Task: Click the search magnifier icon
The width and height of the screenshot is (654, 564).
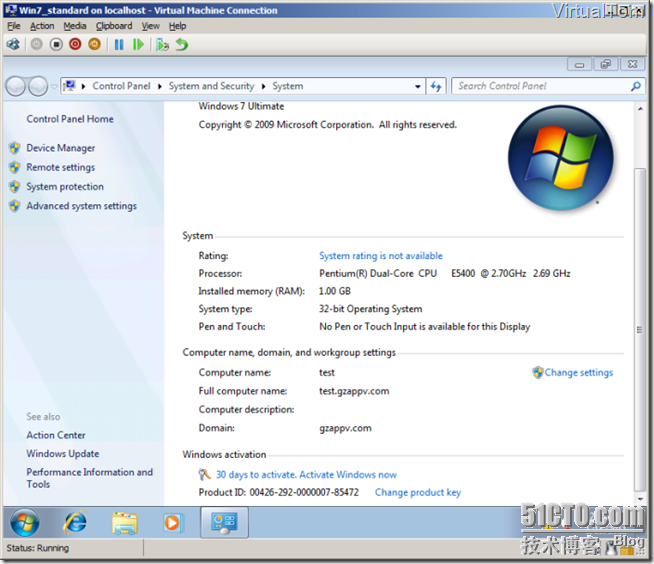Action: 636,86
